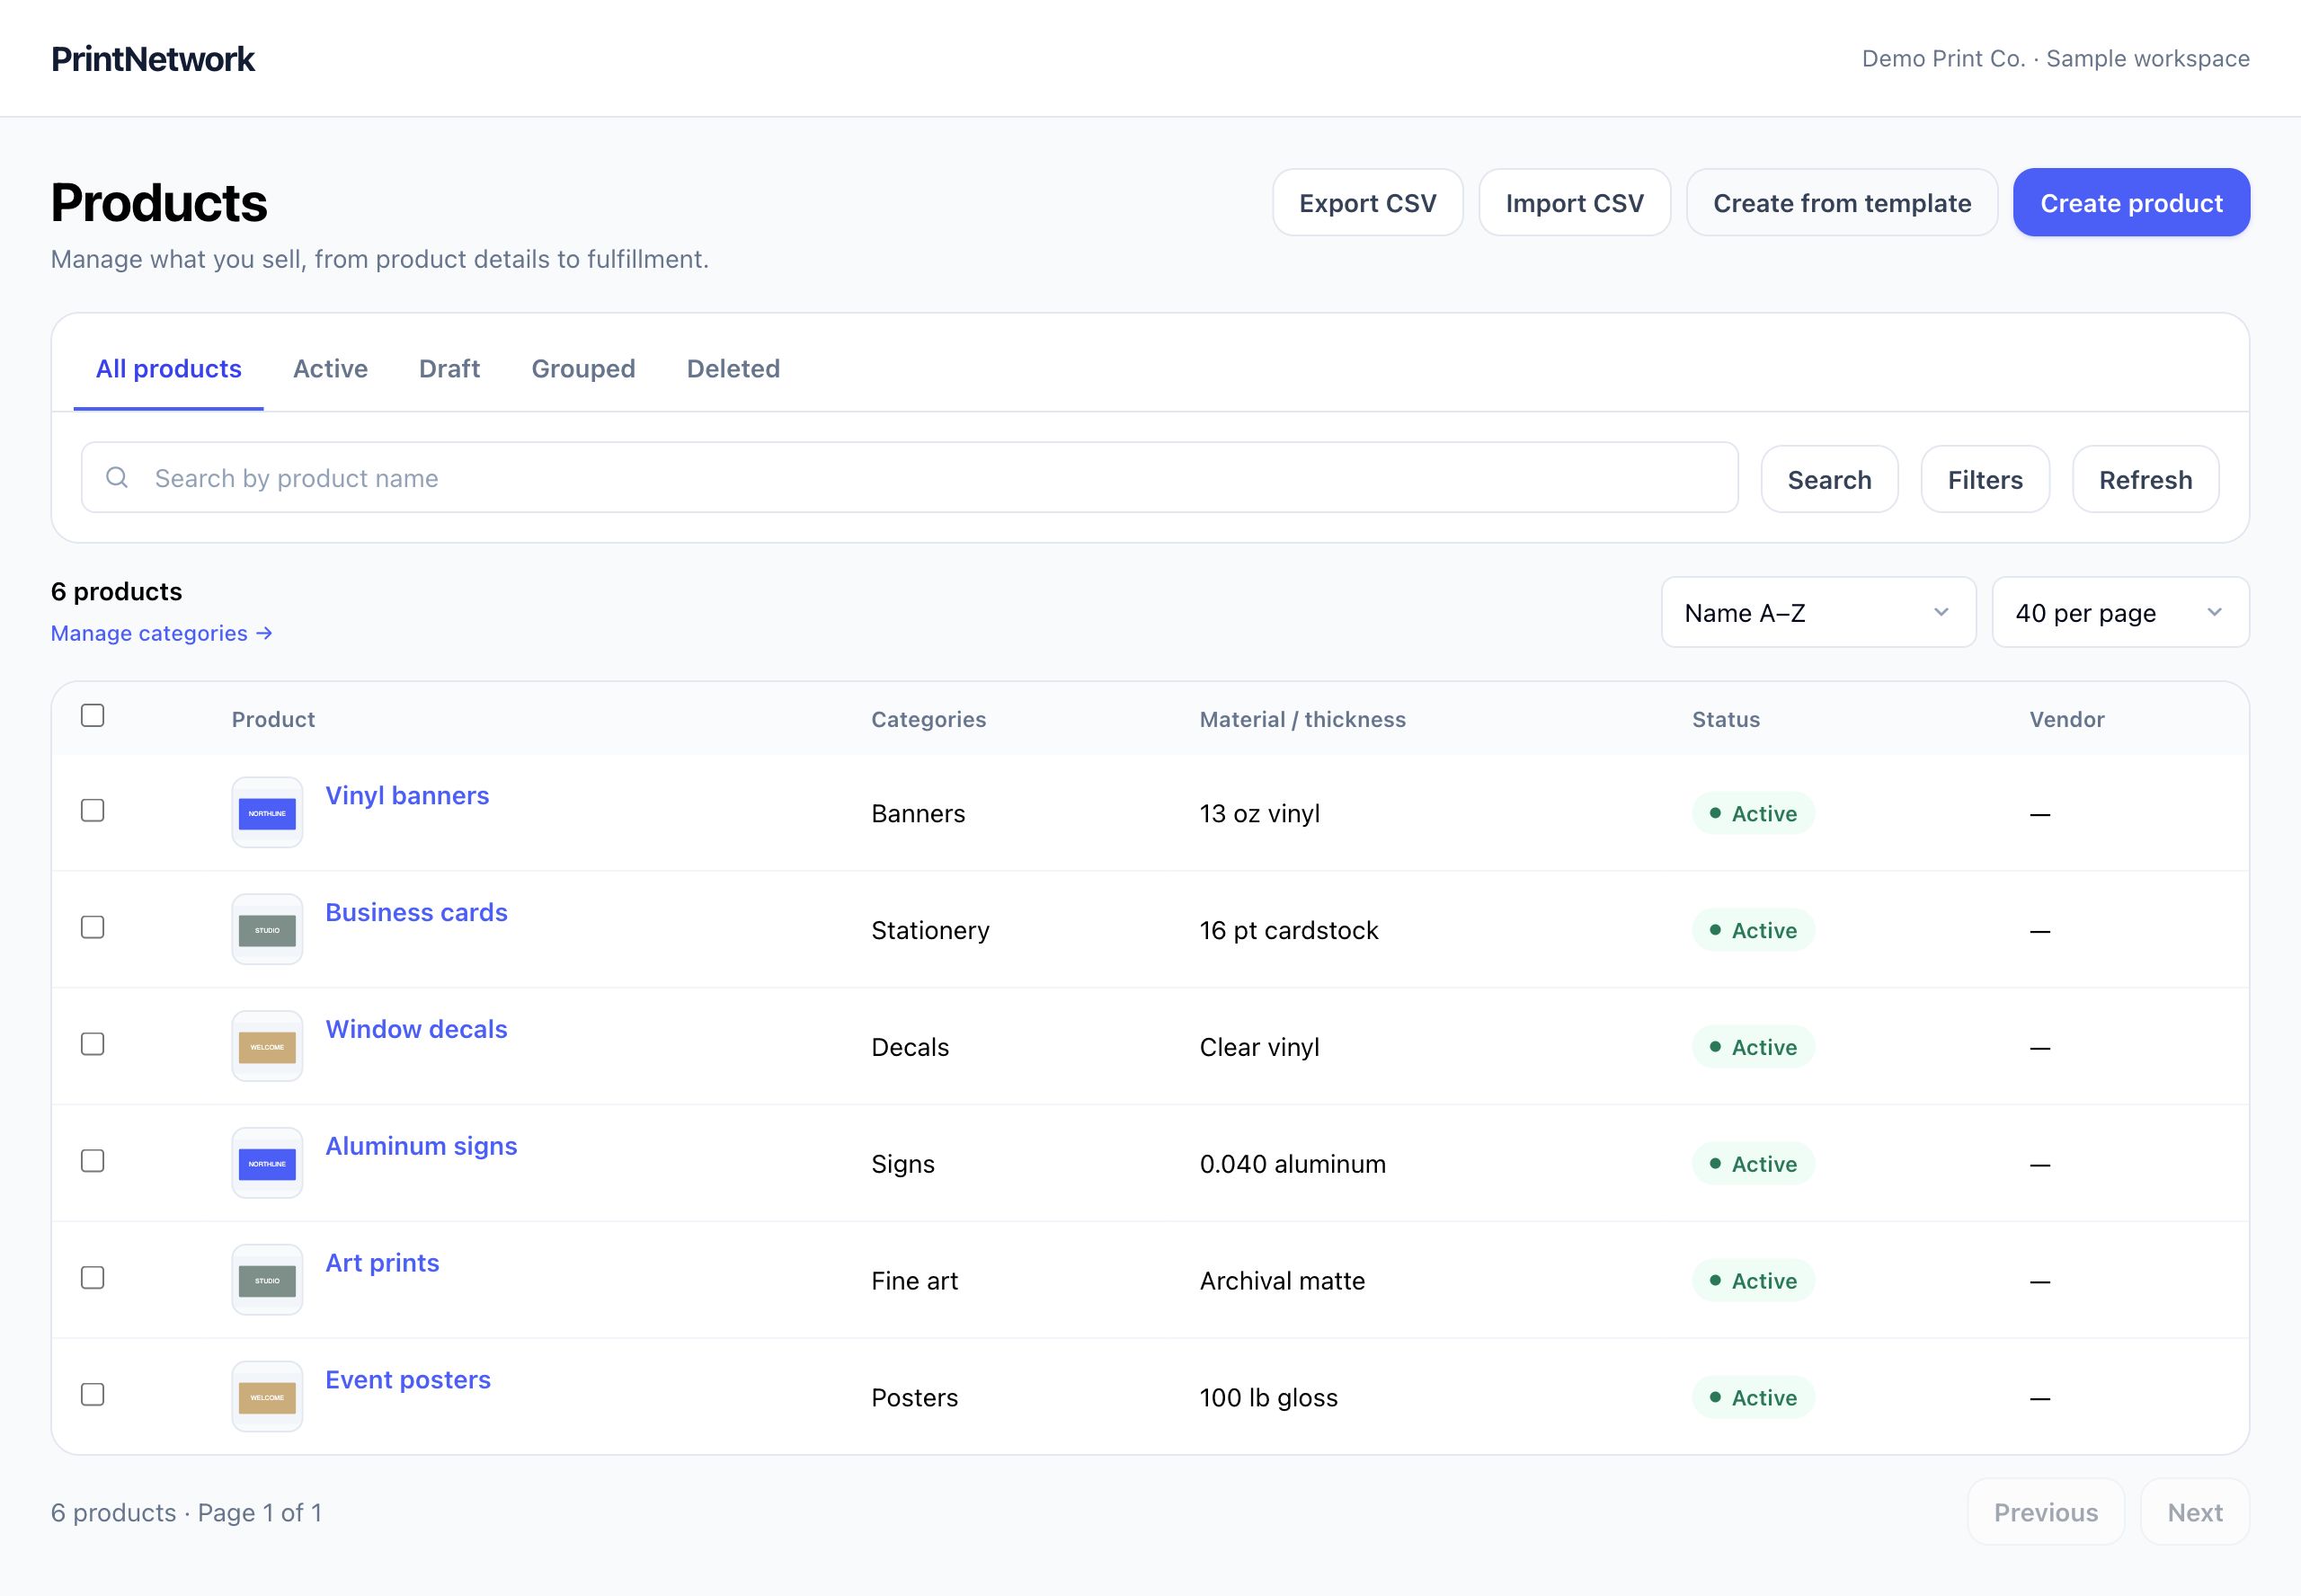Focus the Search by product name field
The height and width of the screenshot is (1596, 2301).
[x=909, y=478]
